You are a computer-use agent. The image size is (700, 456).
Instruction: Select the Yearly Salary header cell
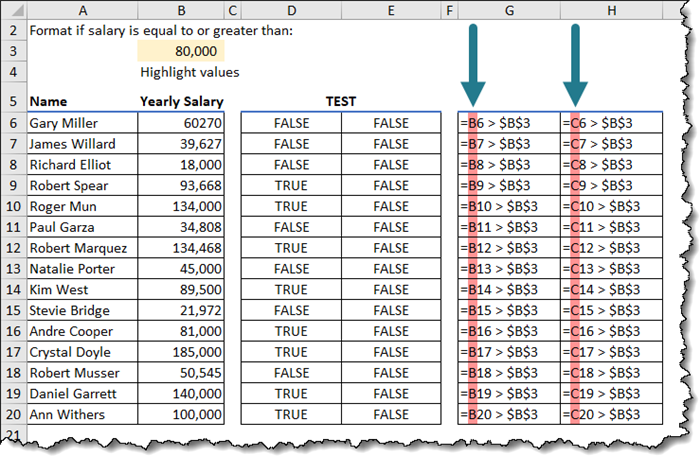tap(181, 101)
